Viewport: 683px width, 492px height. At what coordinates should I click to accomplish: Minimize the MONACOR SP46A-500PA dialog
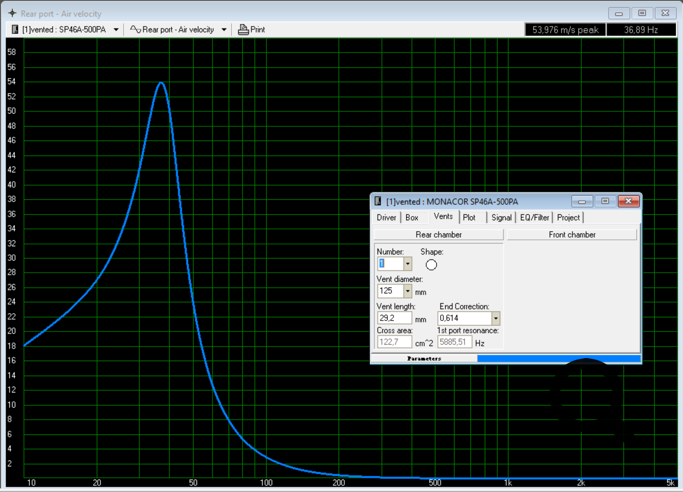point(583,201)
